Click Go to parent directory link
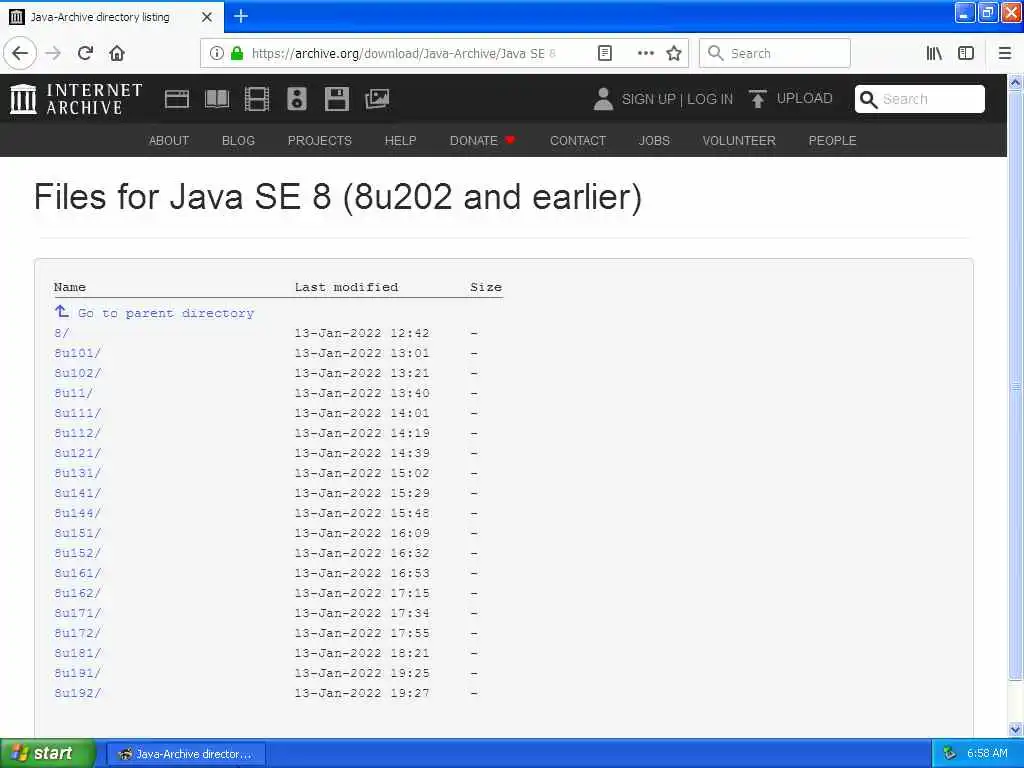 [155, 313]
